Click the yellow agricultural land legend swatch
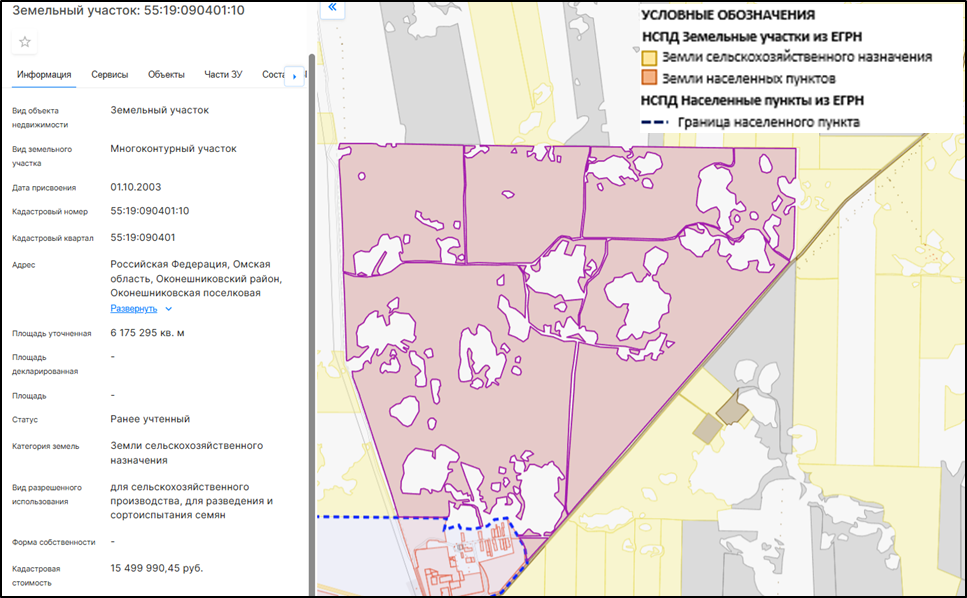 click(649, 58)
